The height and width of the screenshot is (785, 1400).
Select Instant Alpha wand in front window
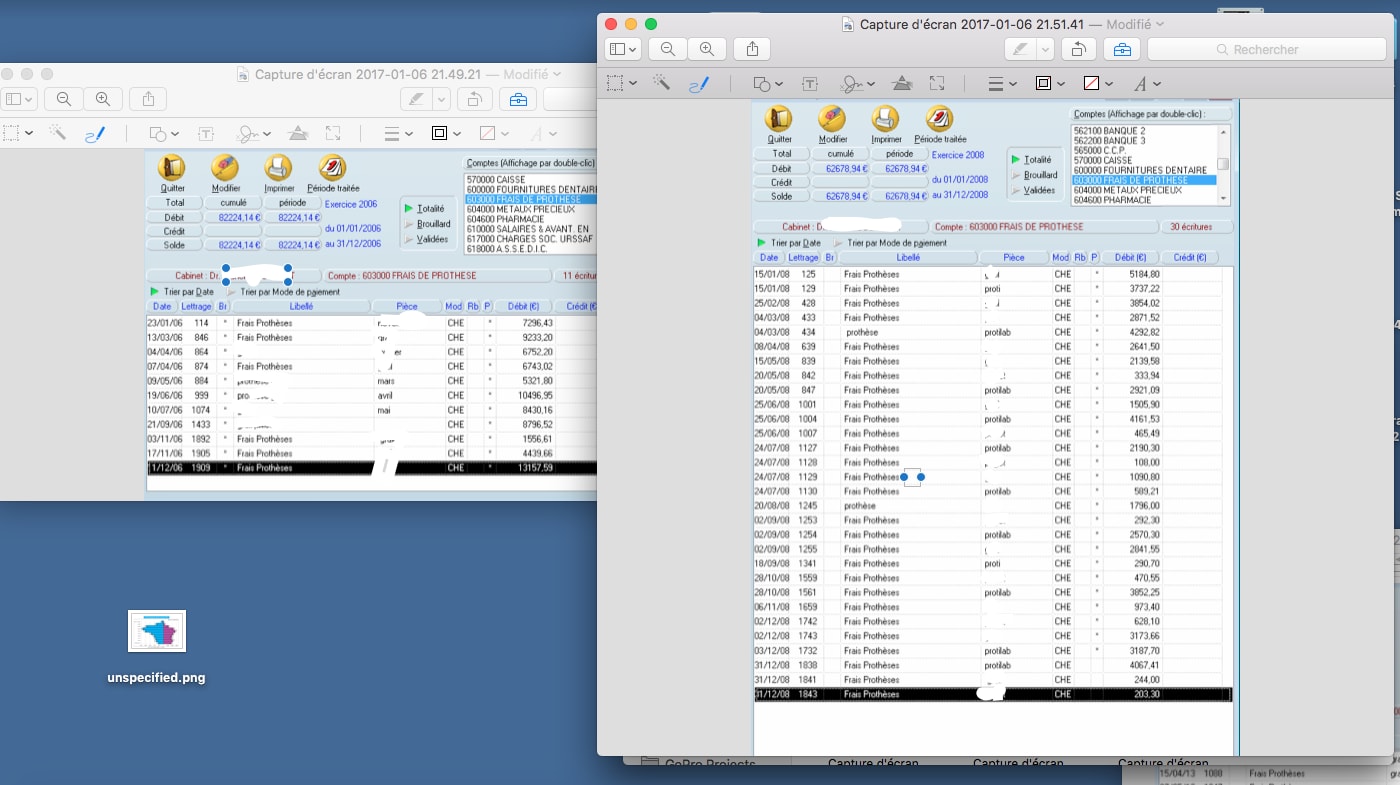(661, 84)
